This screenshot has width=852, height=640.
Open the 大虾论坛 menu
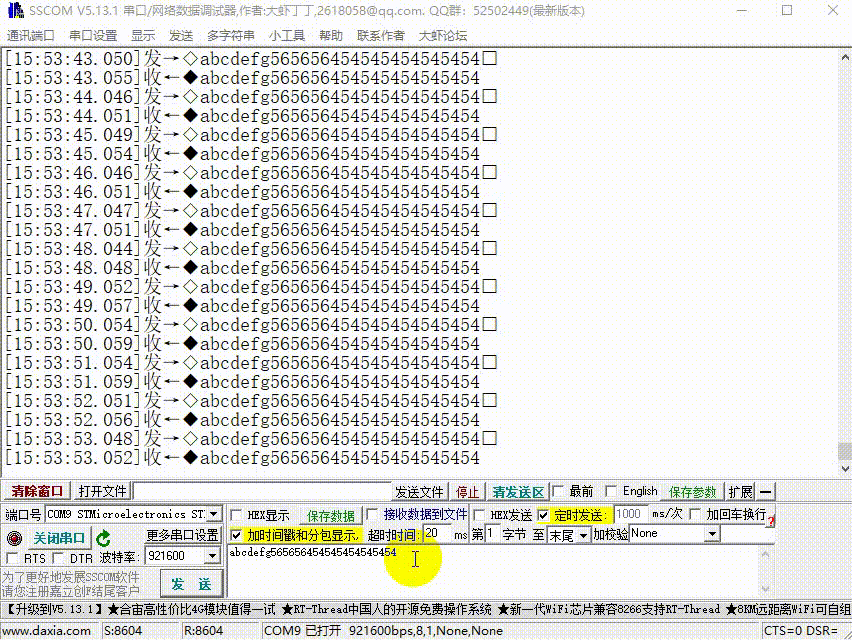click(x=442, y=35)
